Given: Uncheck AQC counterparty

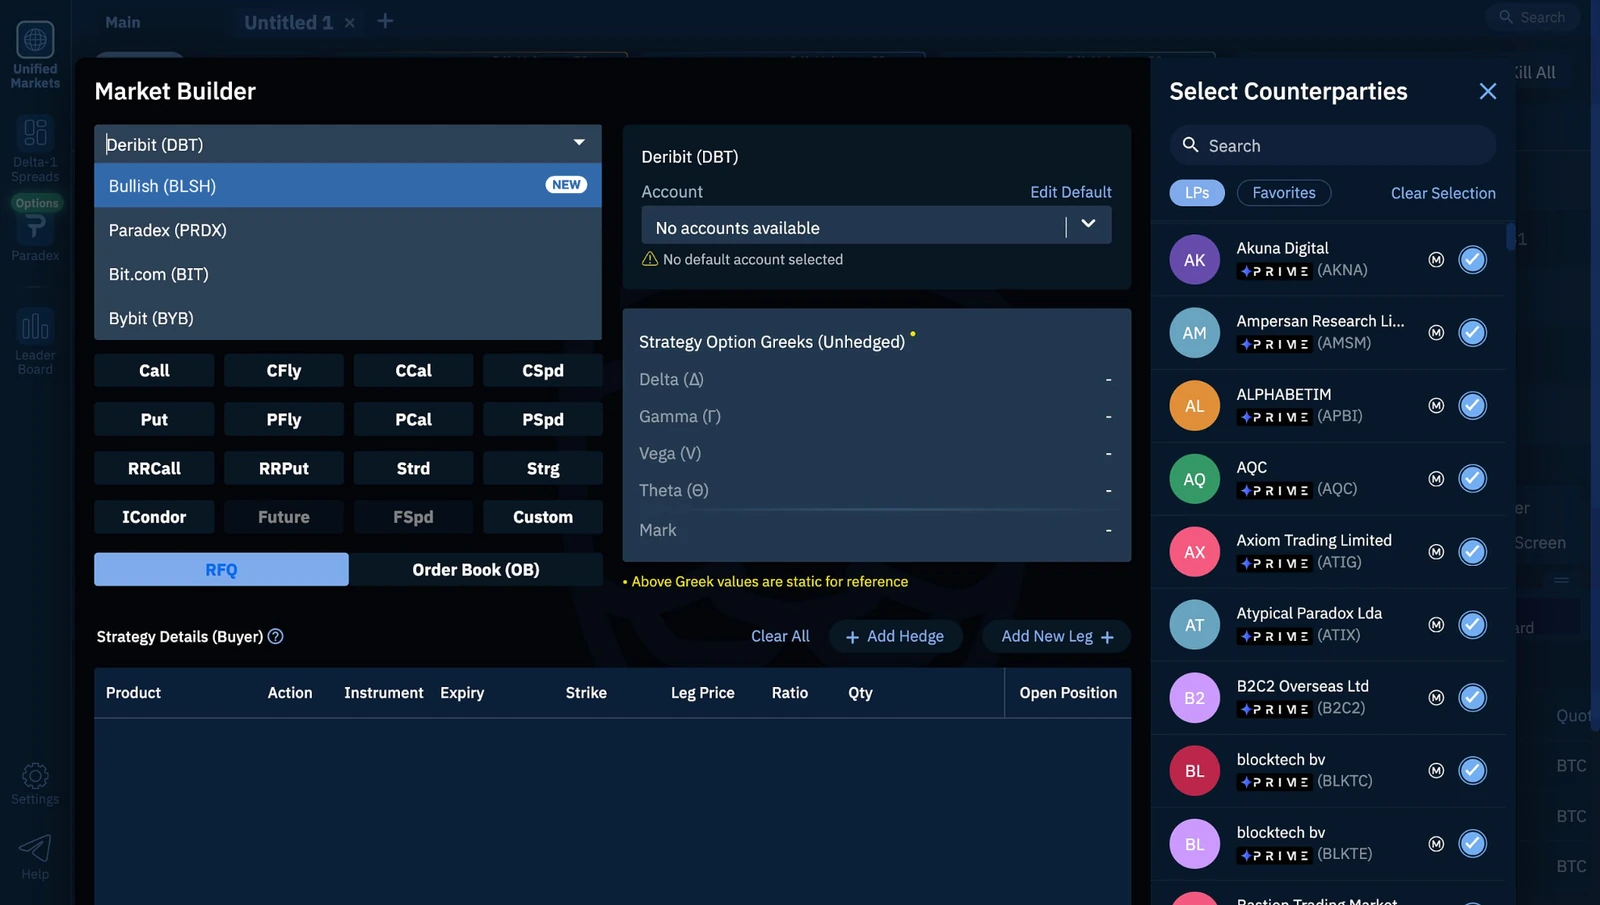Looking at the screenshot, I should click(1472, 479).
